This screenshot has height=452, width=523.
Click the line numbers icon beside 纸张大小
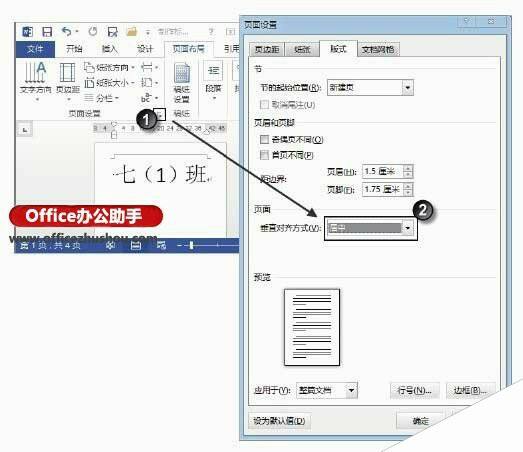pyautogui.click(x=146, y=82)
